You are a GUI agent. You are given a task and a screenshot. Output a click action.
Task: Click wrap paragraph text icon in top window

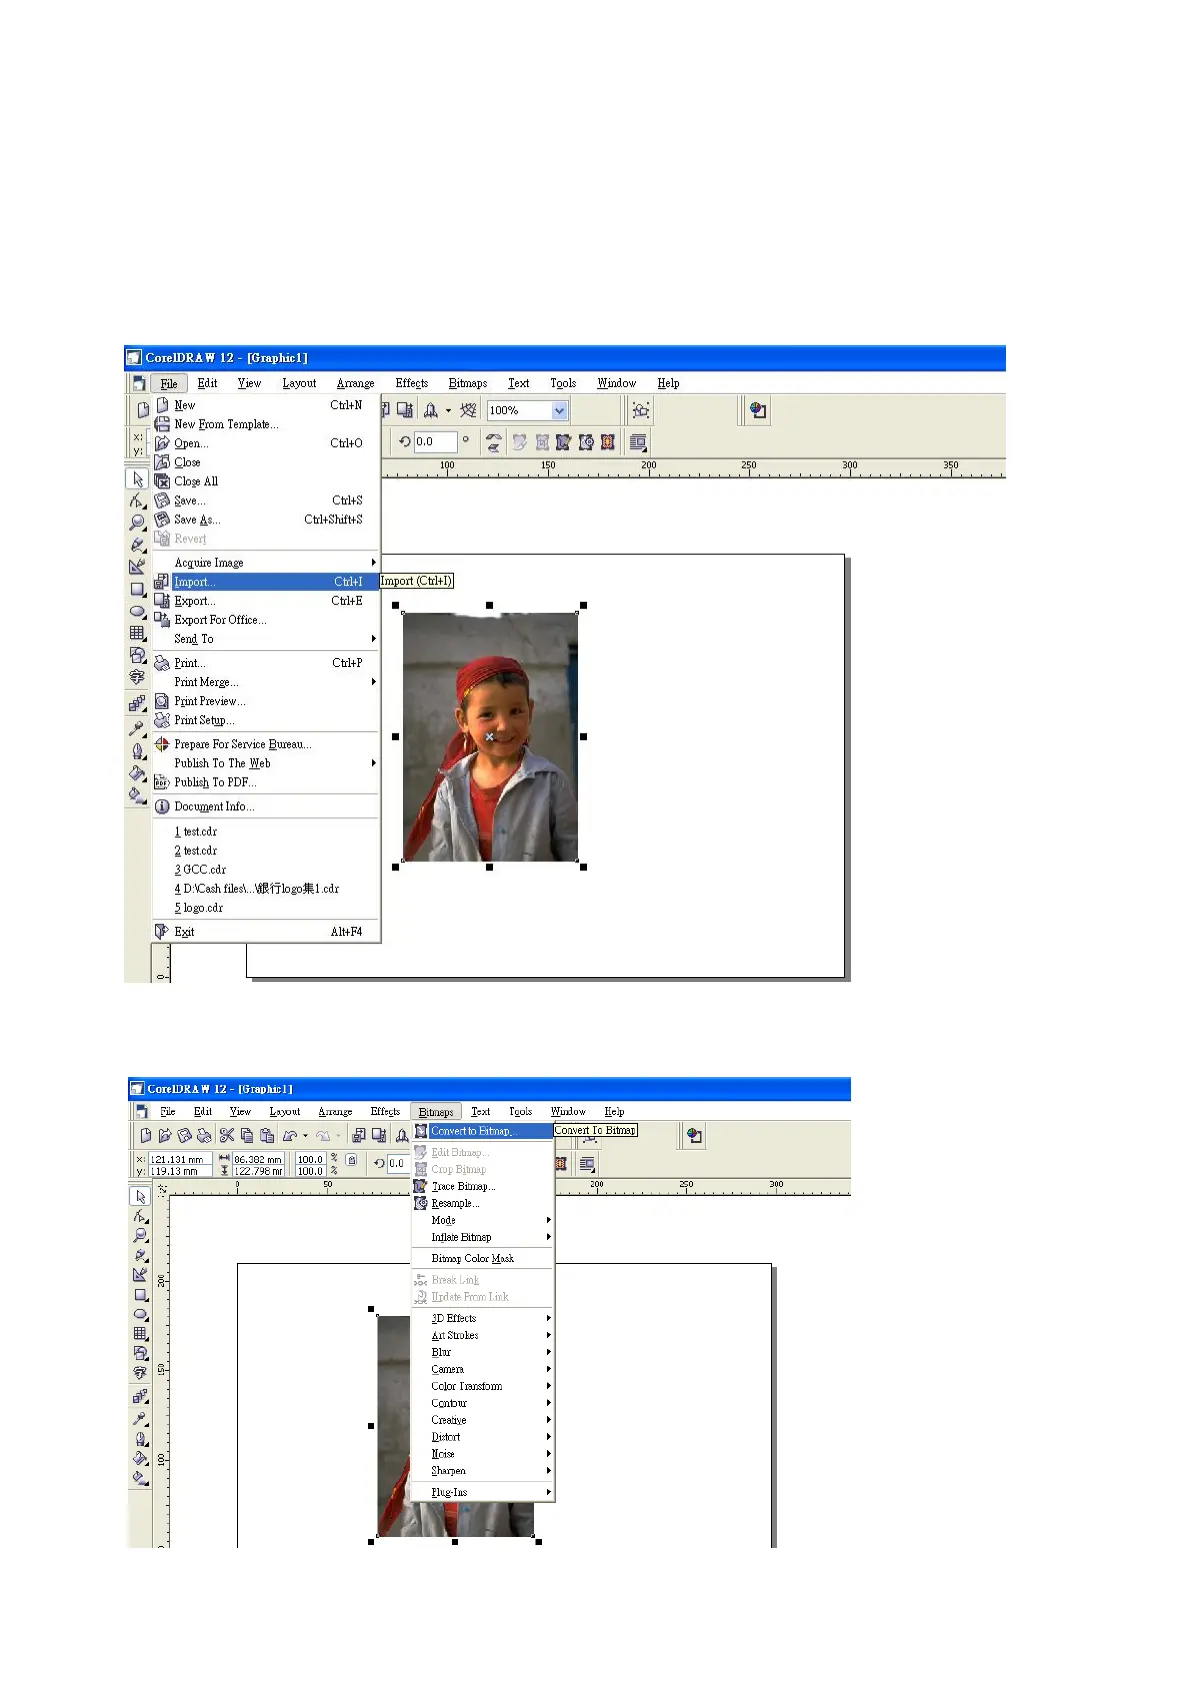638,442
